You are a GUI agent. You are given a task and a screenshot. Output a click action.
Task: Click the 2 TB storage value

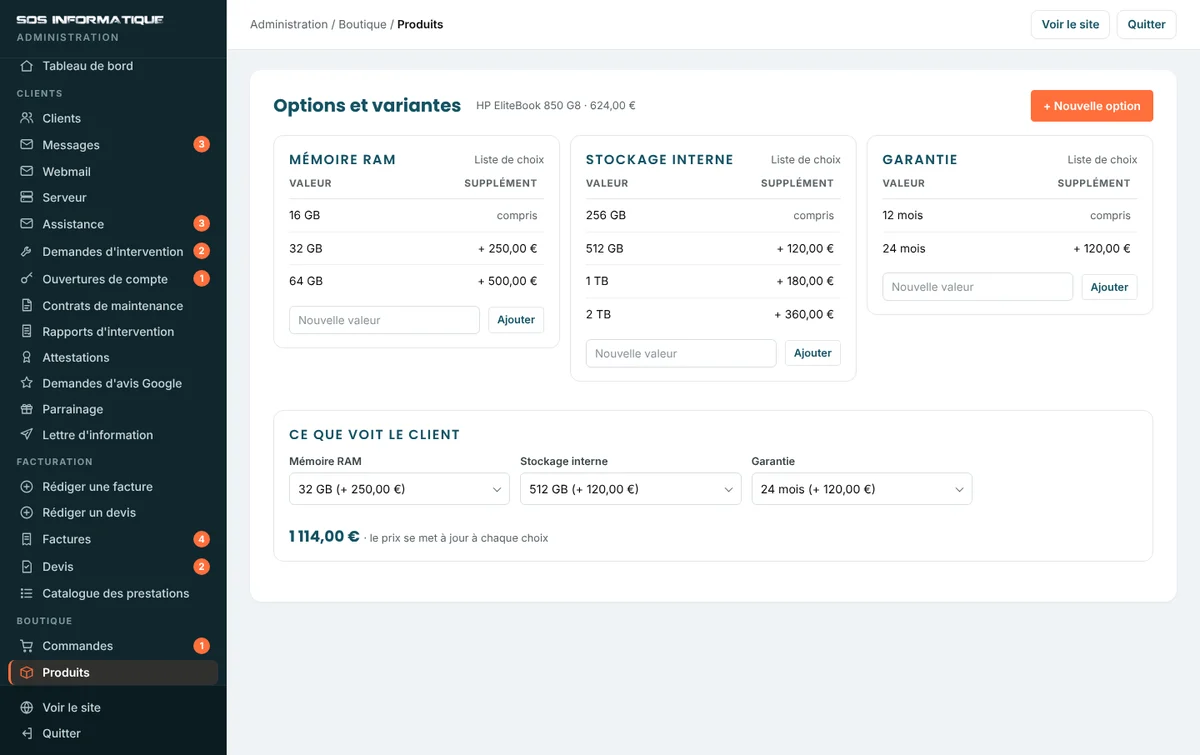(x=598, y=314)
